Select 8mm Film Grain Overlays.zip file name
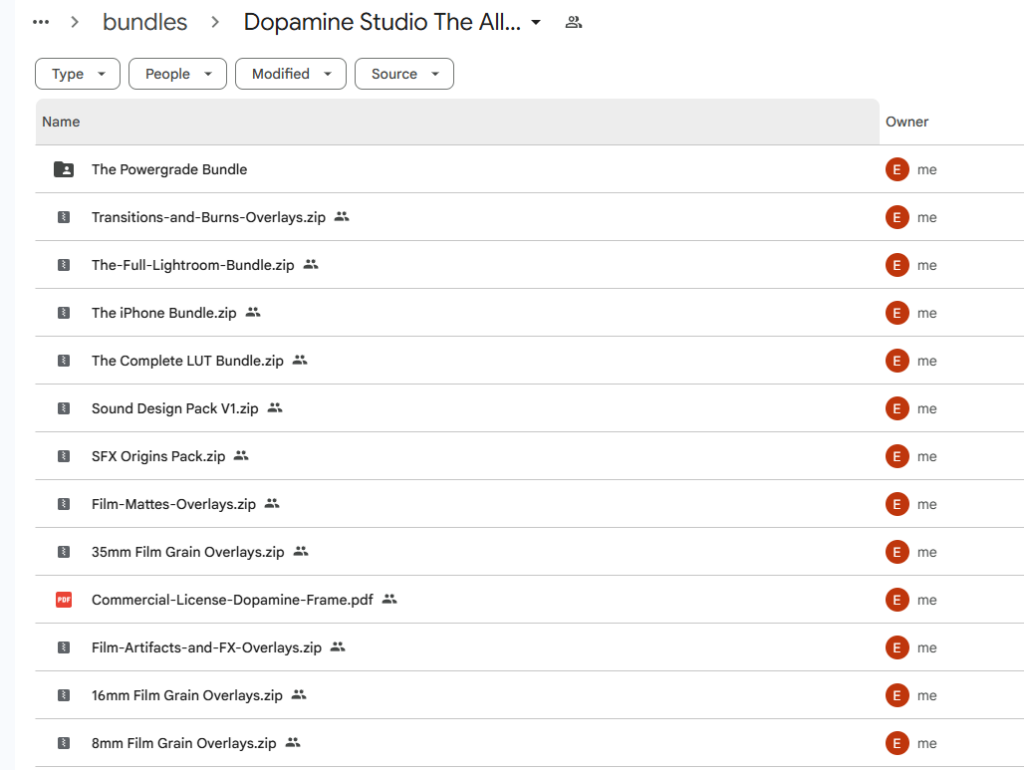Viewport: 1024px width, 770px height. click(184, 743)
